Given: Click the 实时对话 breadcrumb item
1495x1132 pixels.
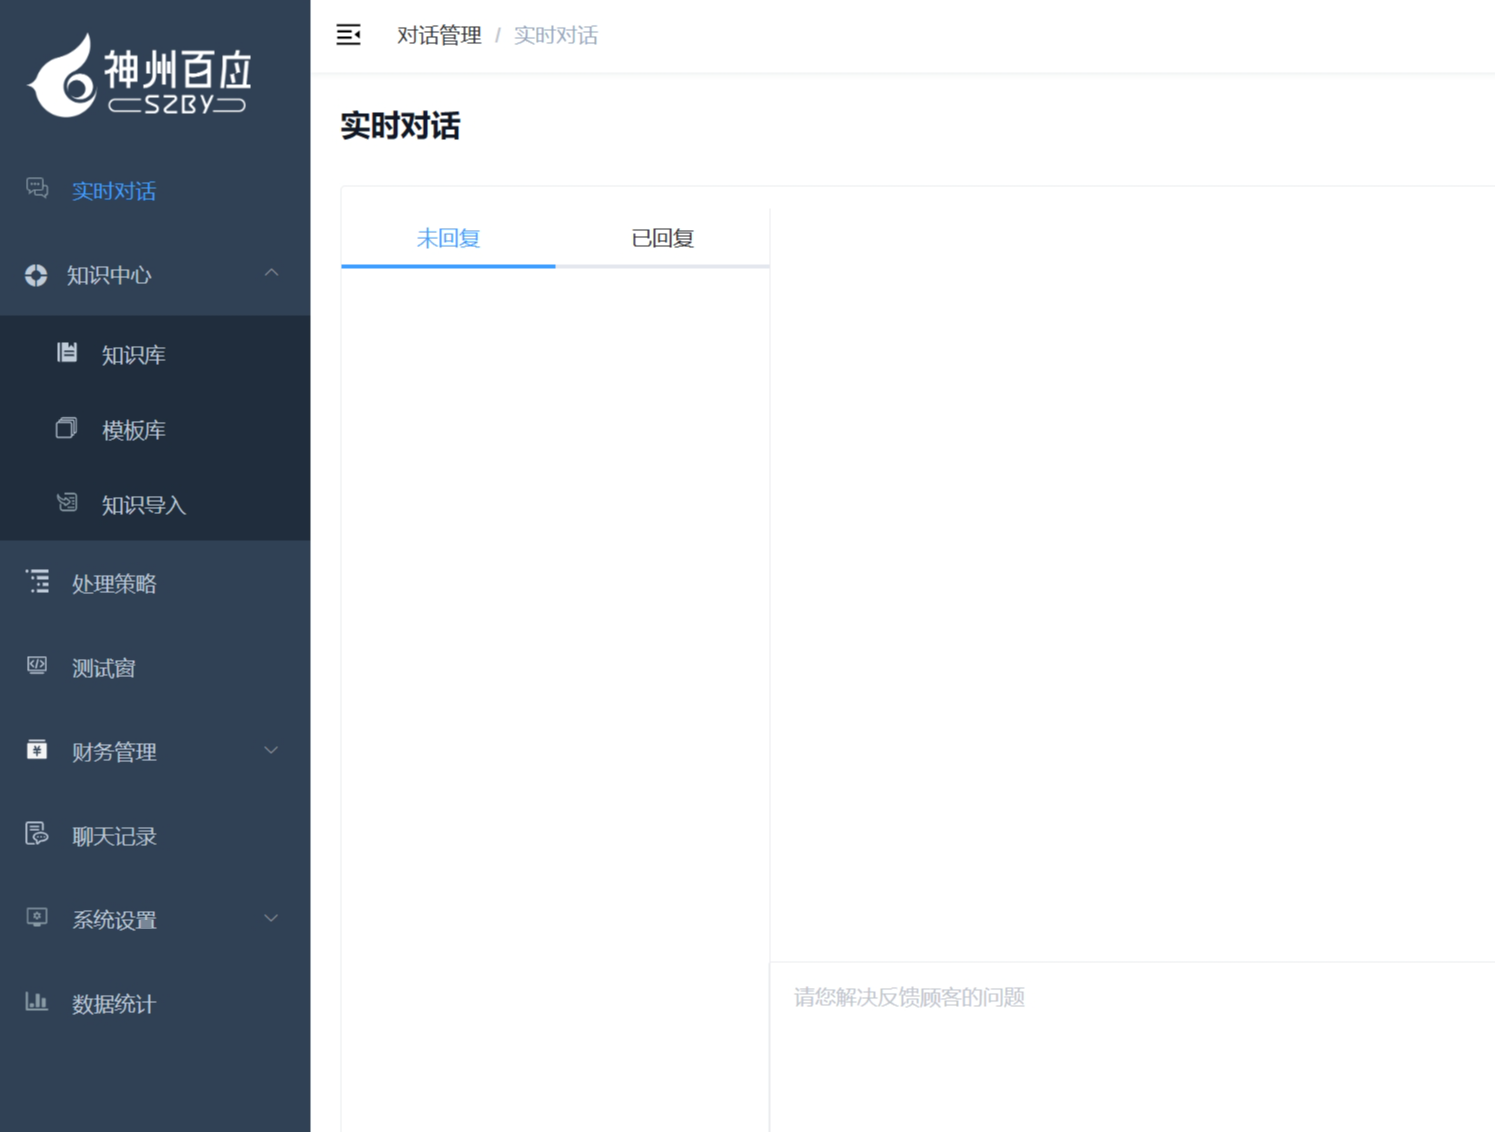Looking at the screenshot, I should (x=556, y=35).
